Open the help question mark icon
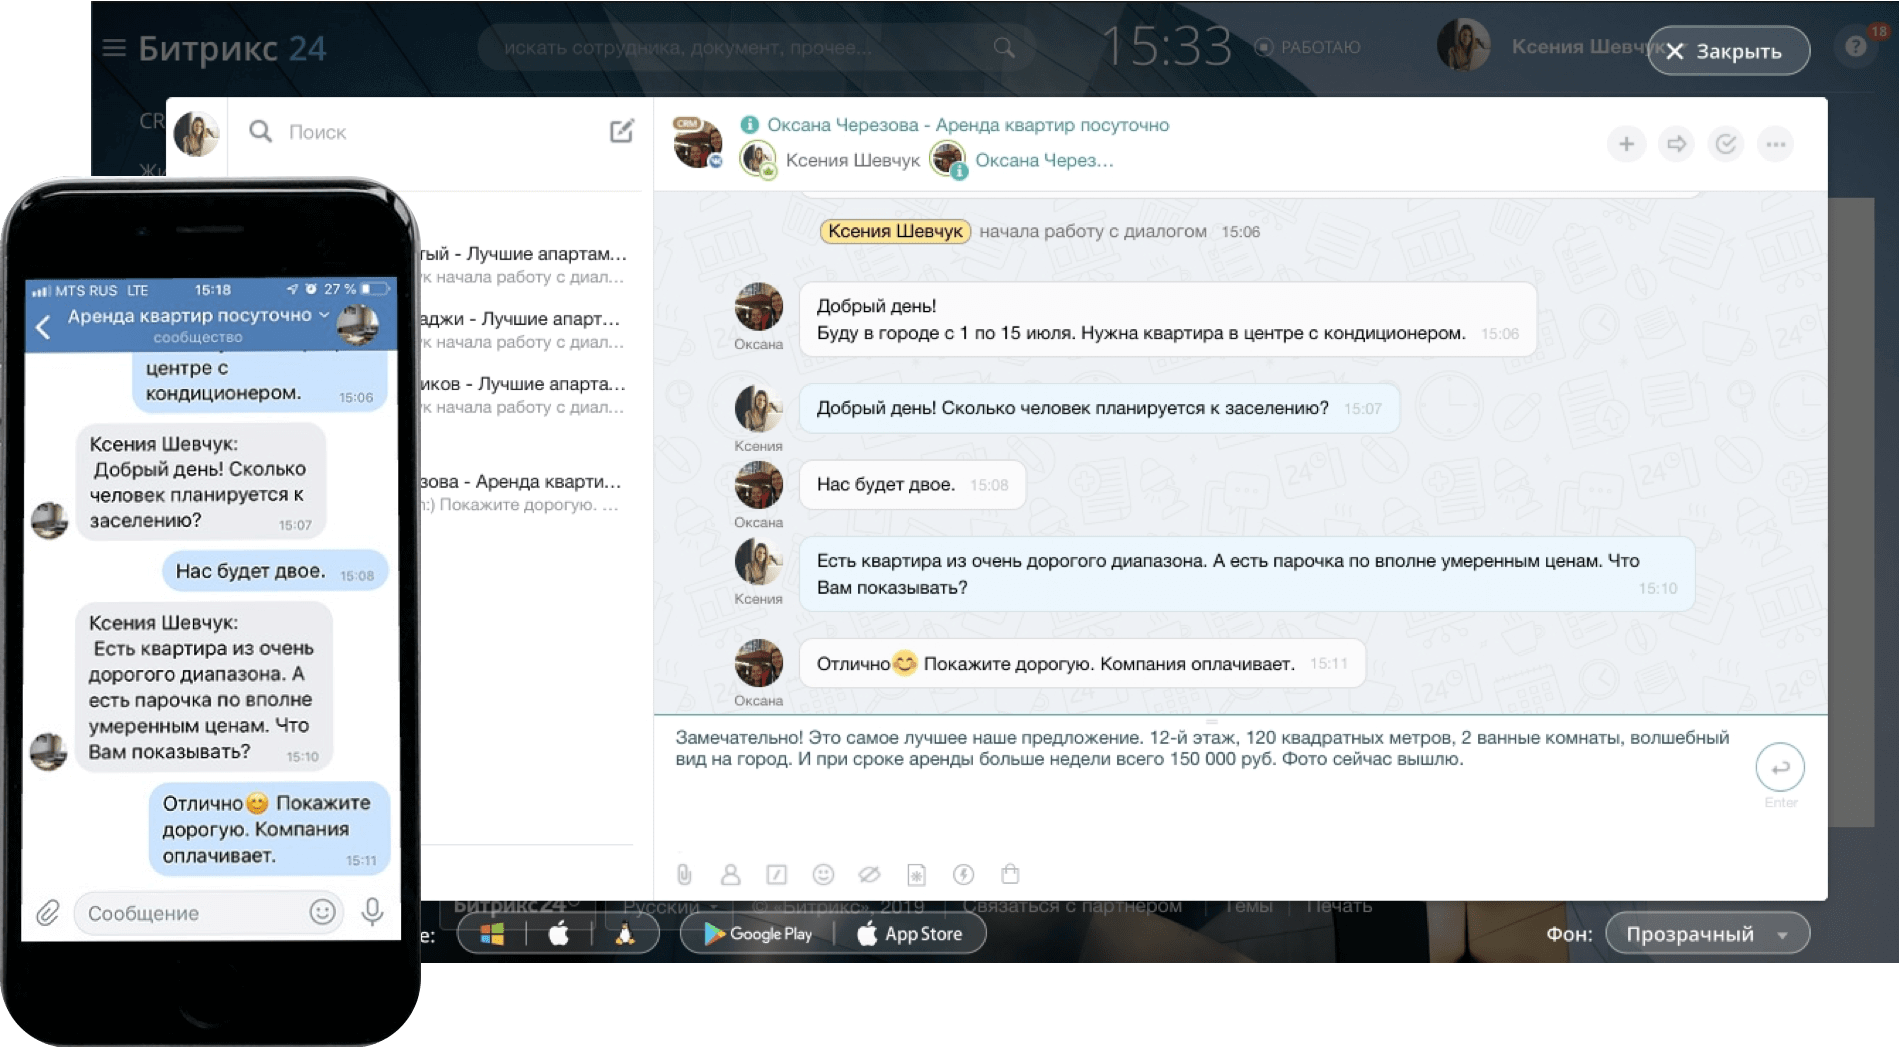 1856,47
